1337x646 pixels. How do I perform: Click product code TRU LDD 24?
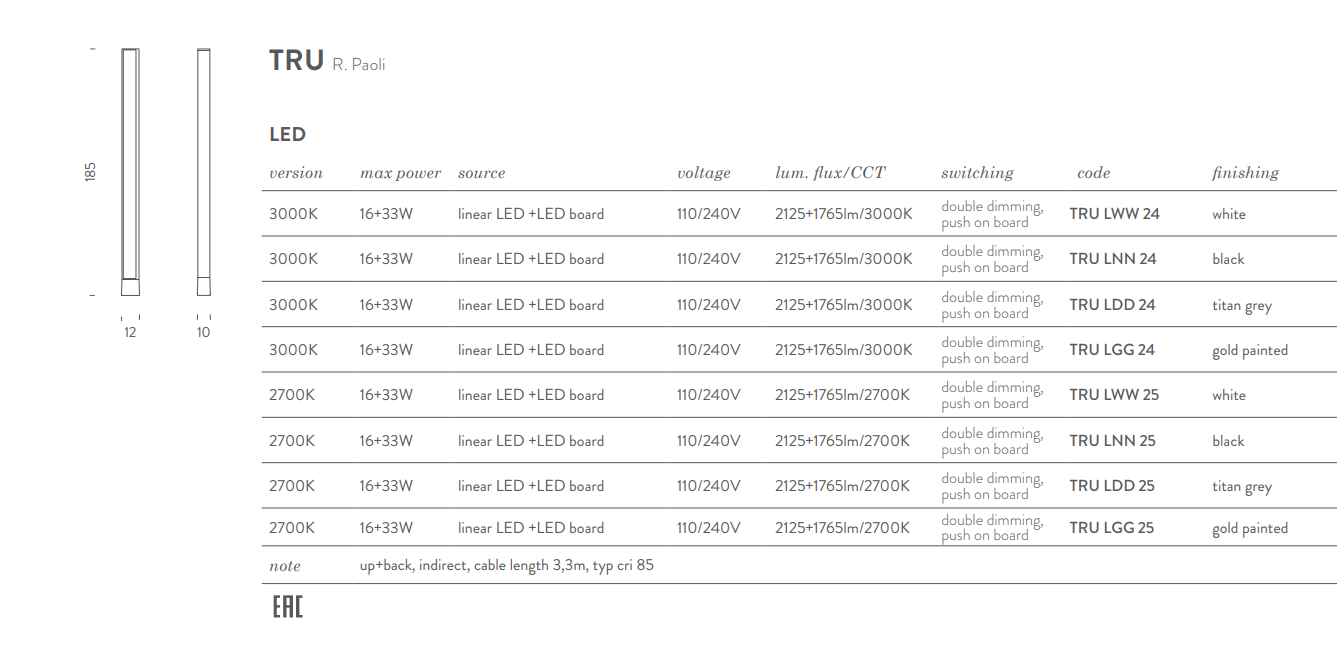coord(1112,305)
